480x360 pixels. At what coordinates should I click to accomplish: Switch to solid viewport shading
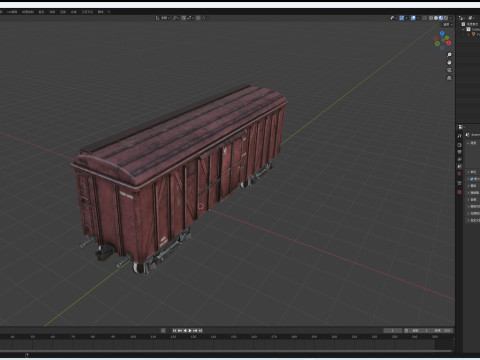click(x=436, y=18)
